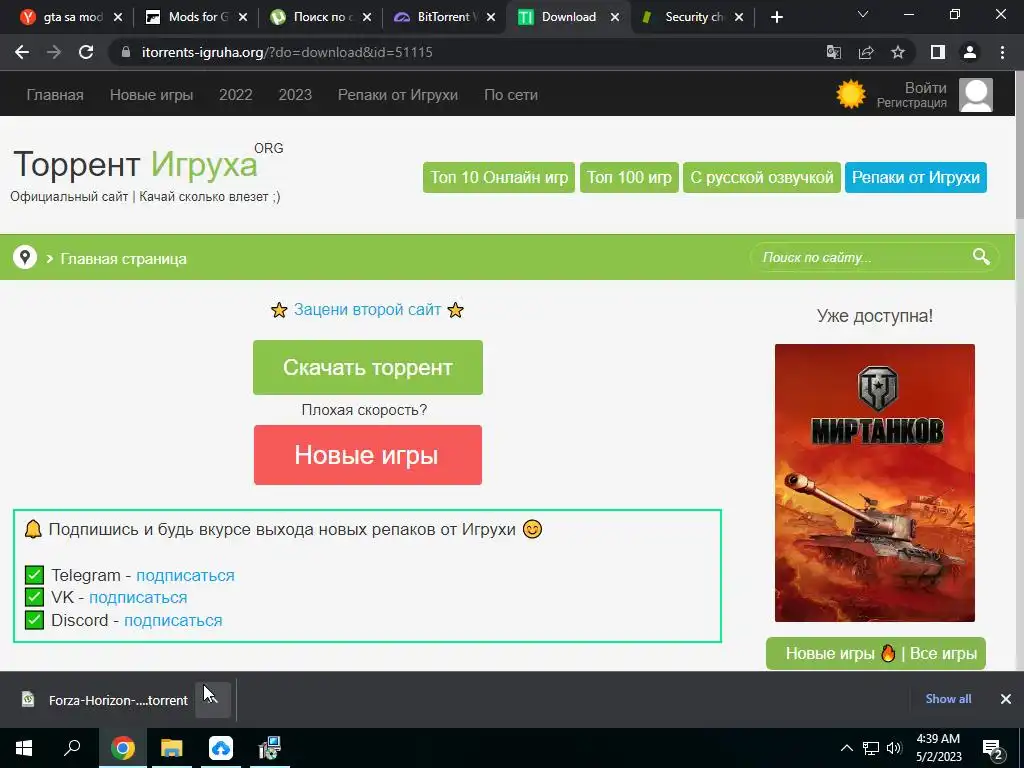Close the BitTorrent tab
This screenshot has height=768, width=1024.
(x=491, y=18)
